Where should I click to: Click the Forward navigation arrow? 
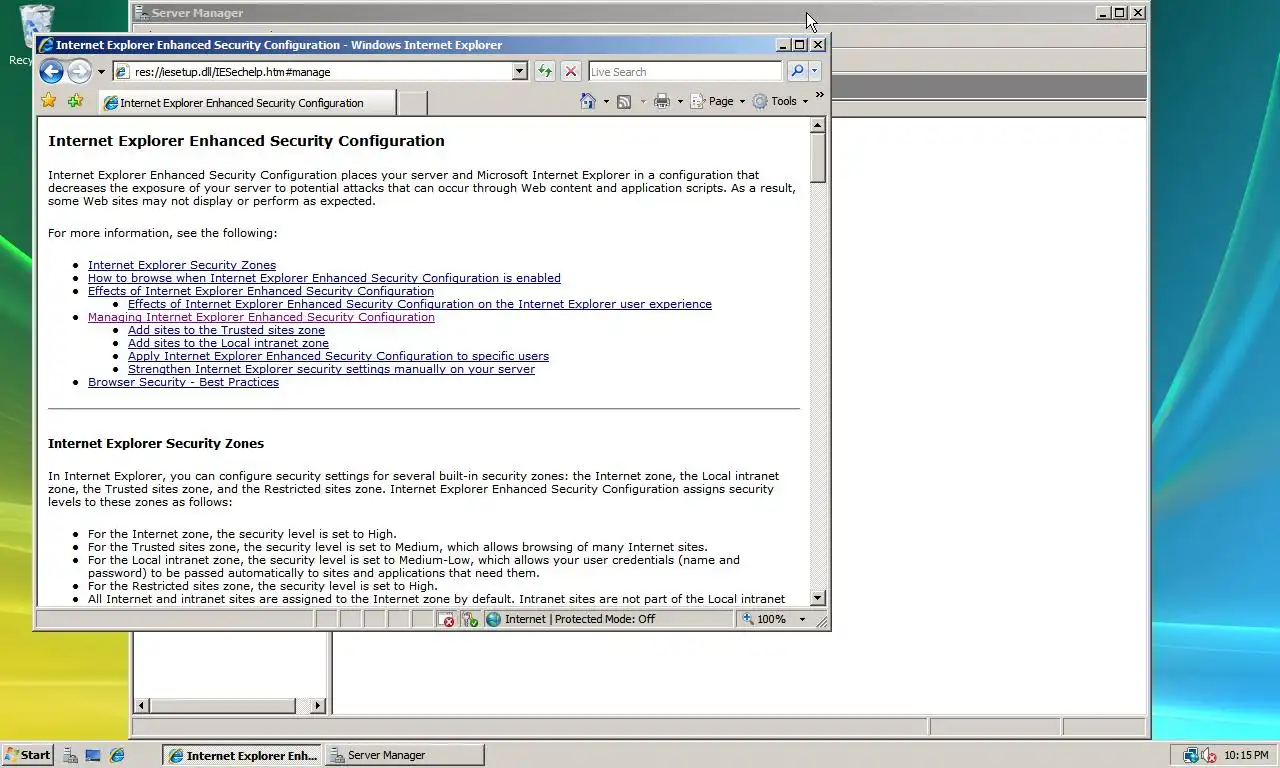coord(79,71)
